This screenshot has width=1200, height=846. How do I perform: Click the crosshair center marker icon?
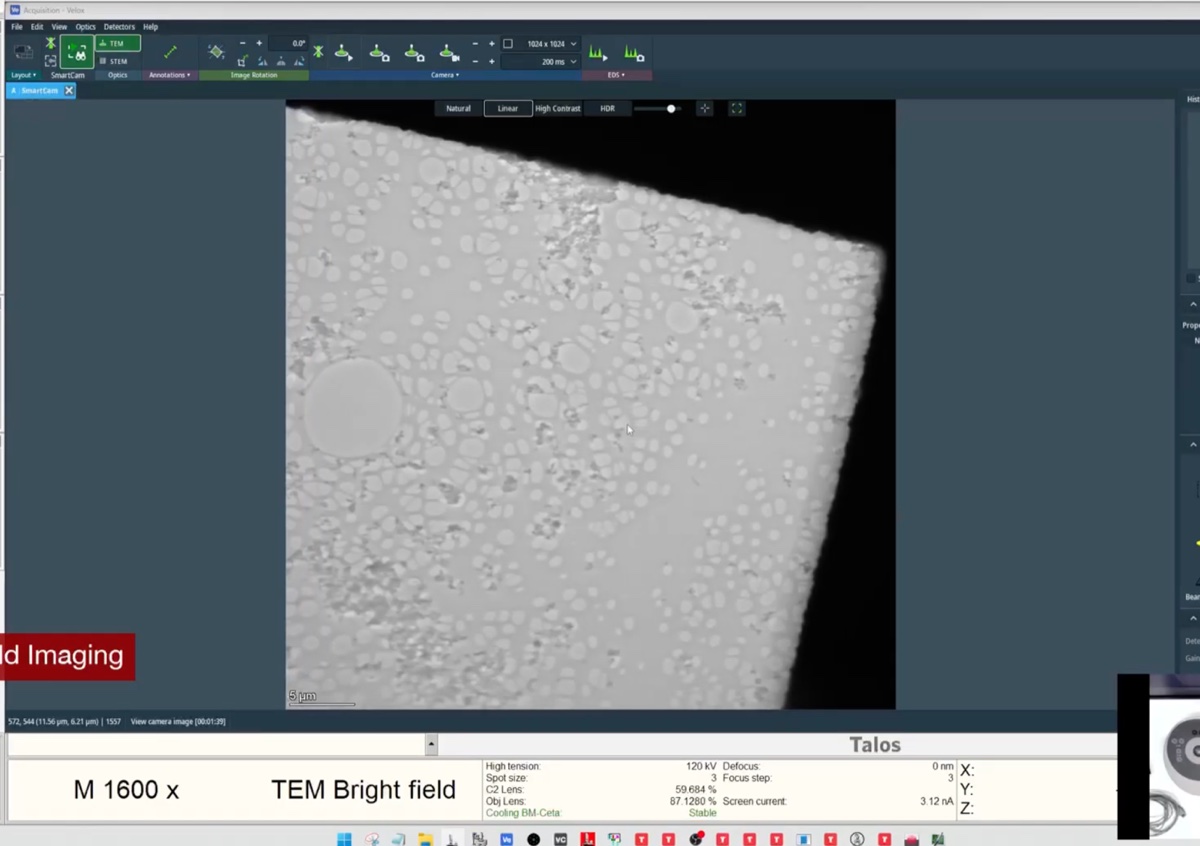(x=705, y=108)
